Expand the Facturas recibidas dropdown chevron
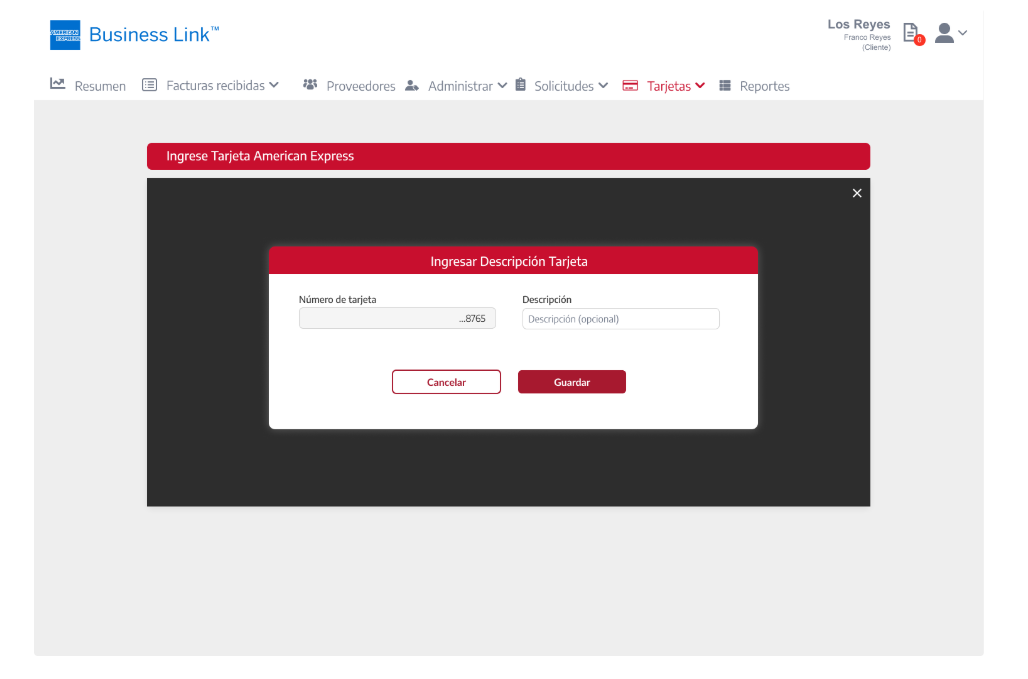 click(x=274, y=85)
